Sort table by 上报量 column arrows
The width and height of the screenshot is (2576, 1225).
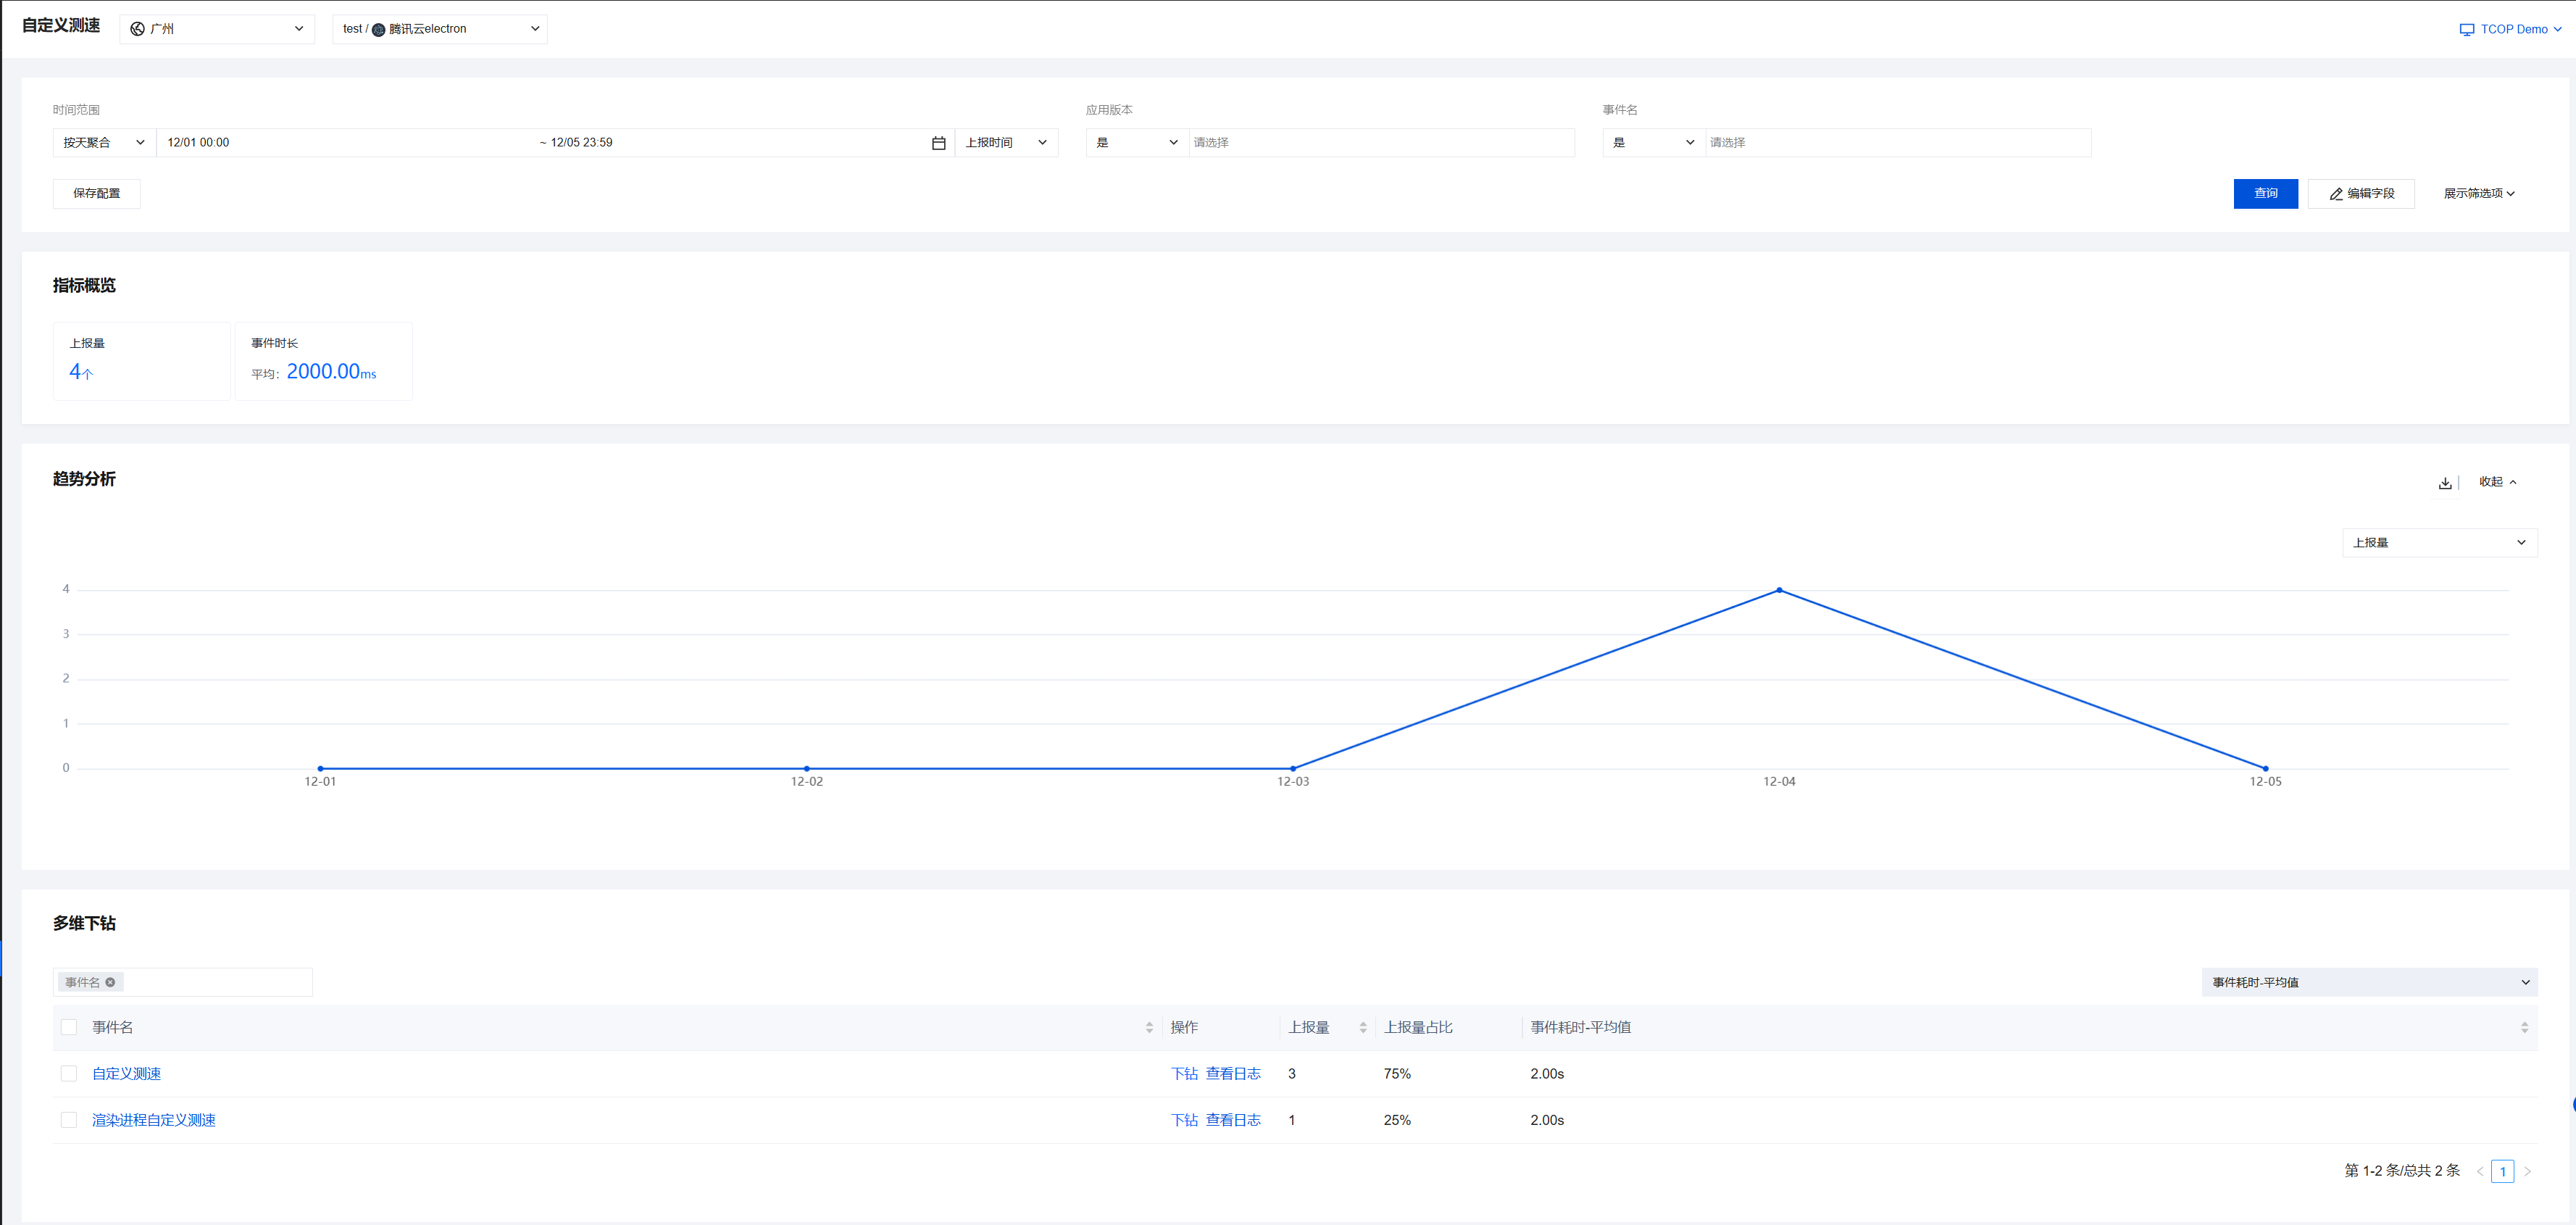click(1362, 1027)
